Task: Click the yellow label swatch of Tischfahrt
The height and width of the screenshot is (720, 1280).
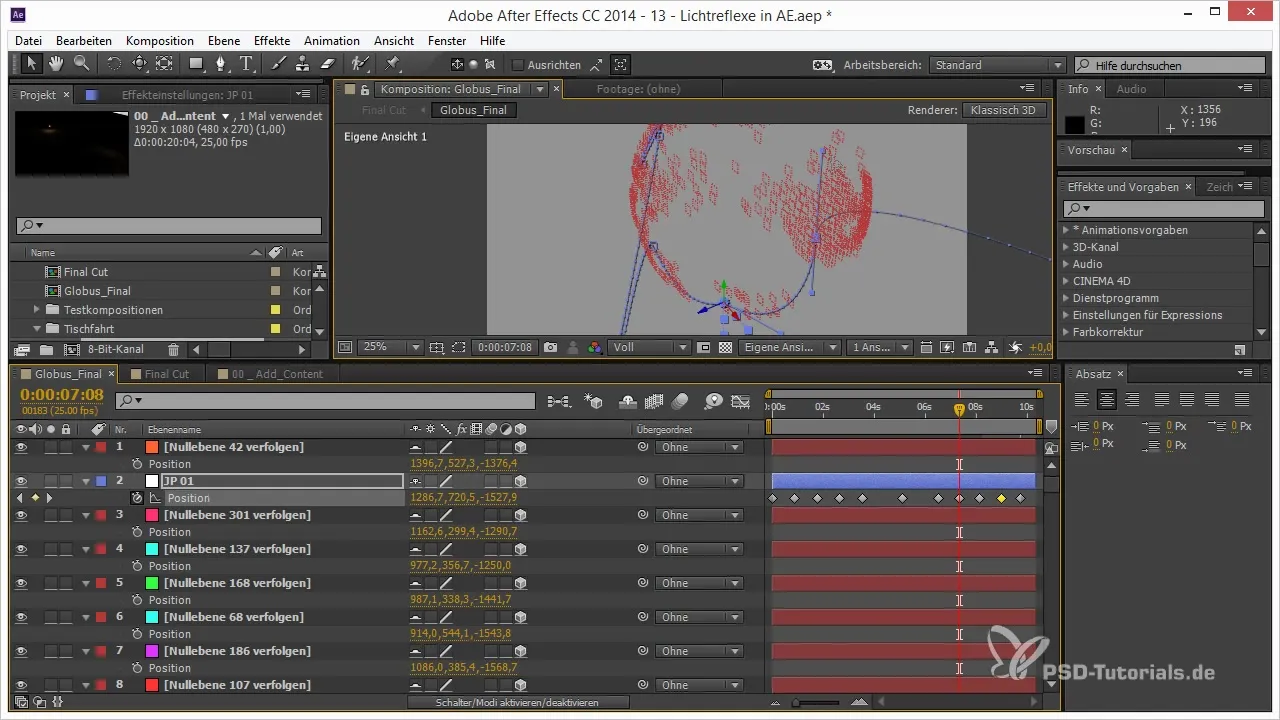Action: (x=275, y=329)
